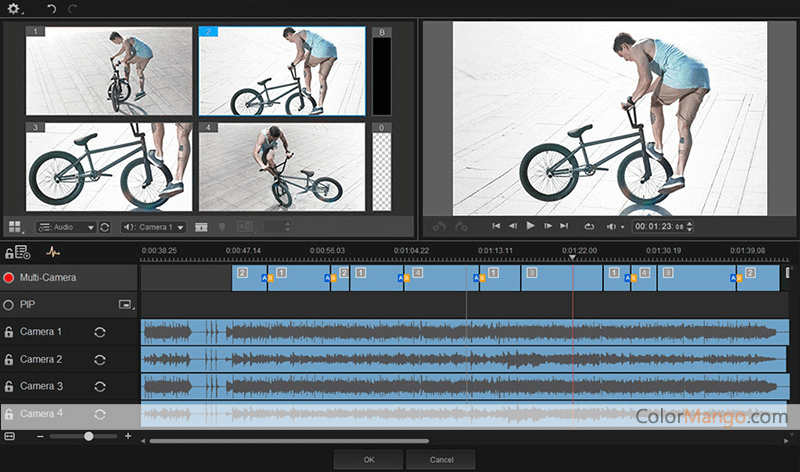Click the timeline zoom slider handle
The height and width of the screenshot is (472, 800).
(x=89, y=436)
